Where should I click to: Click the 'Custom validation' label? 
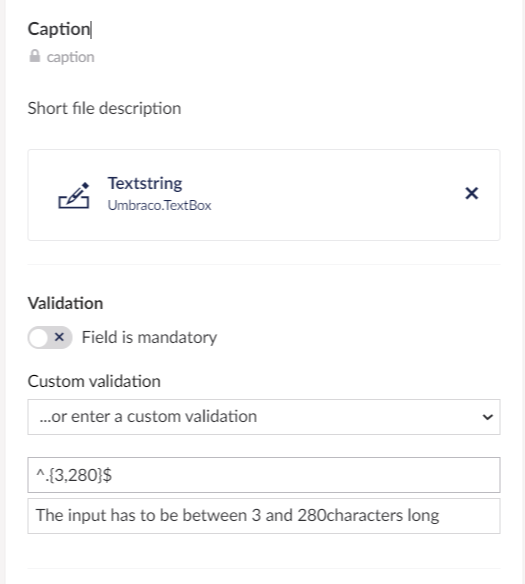pyautogui.click(x=94, y=381)
